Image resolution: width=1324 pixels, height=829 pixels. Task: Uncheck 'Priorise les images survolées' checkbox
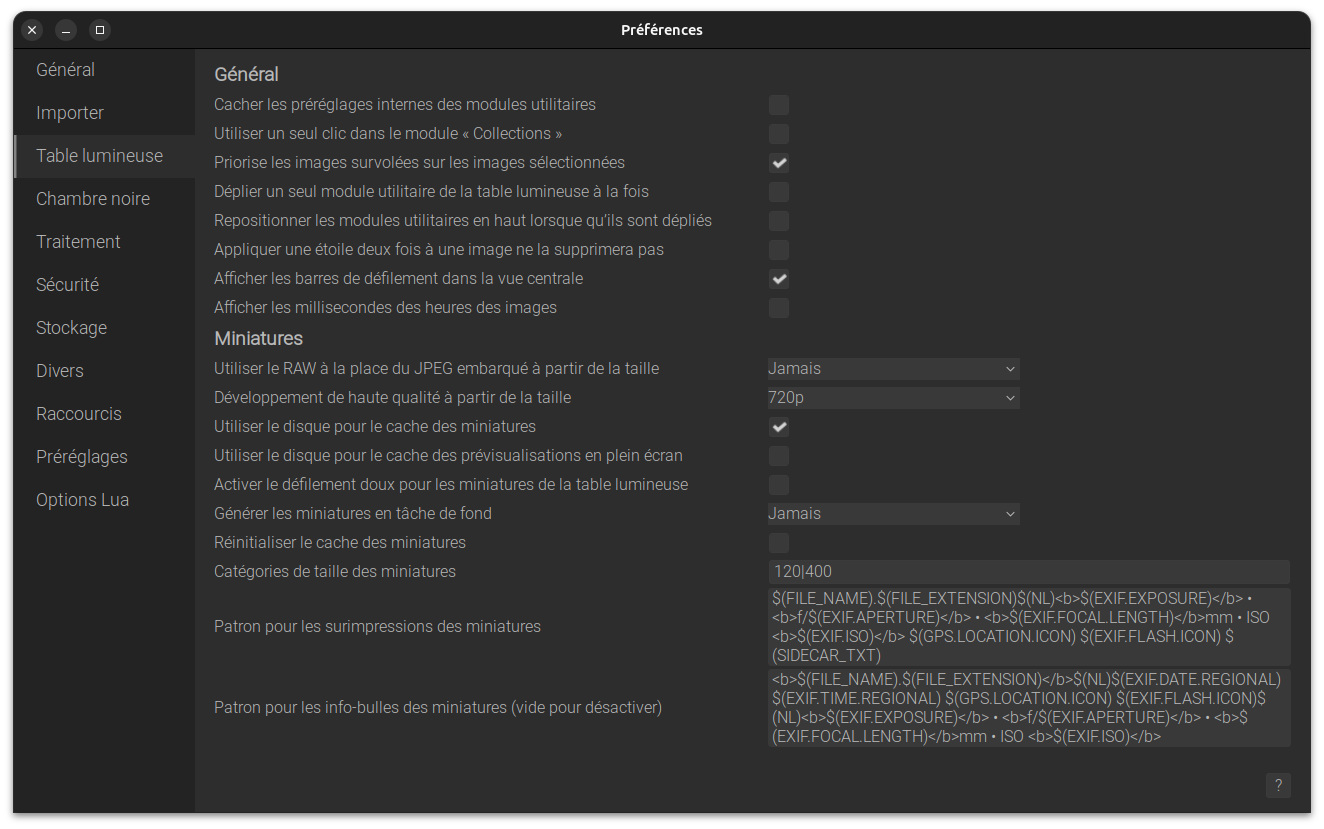tap(779, 163)
